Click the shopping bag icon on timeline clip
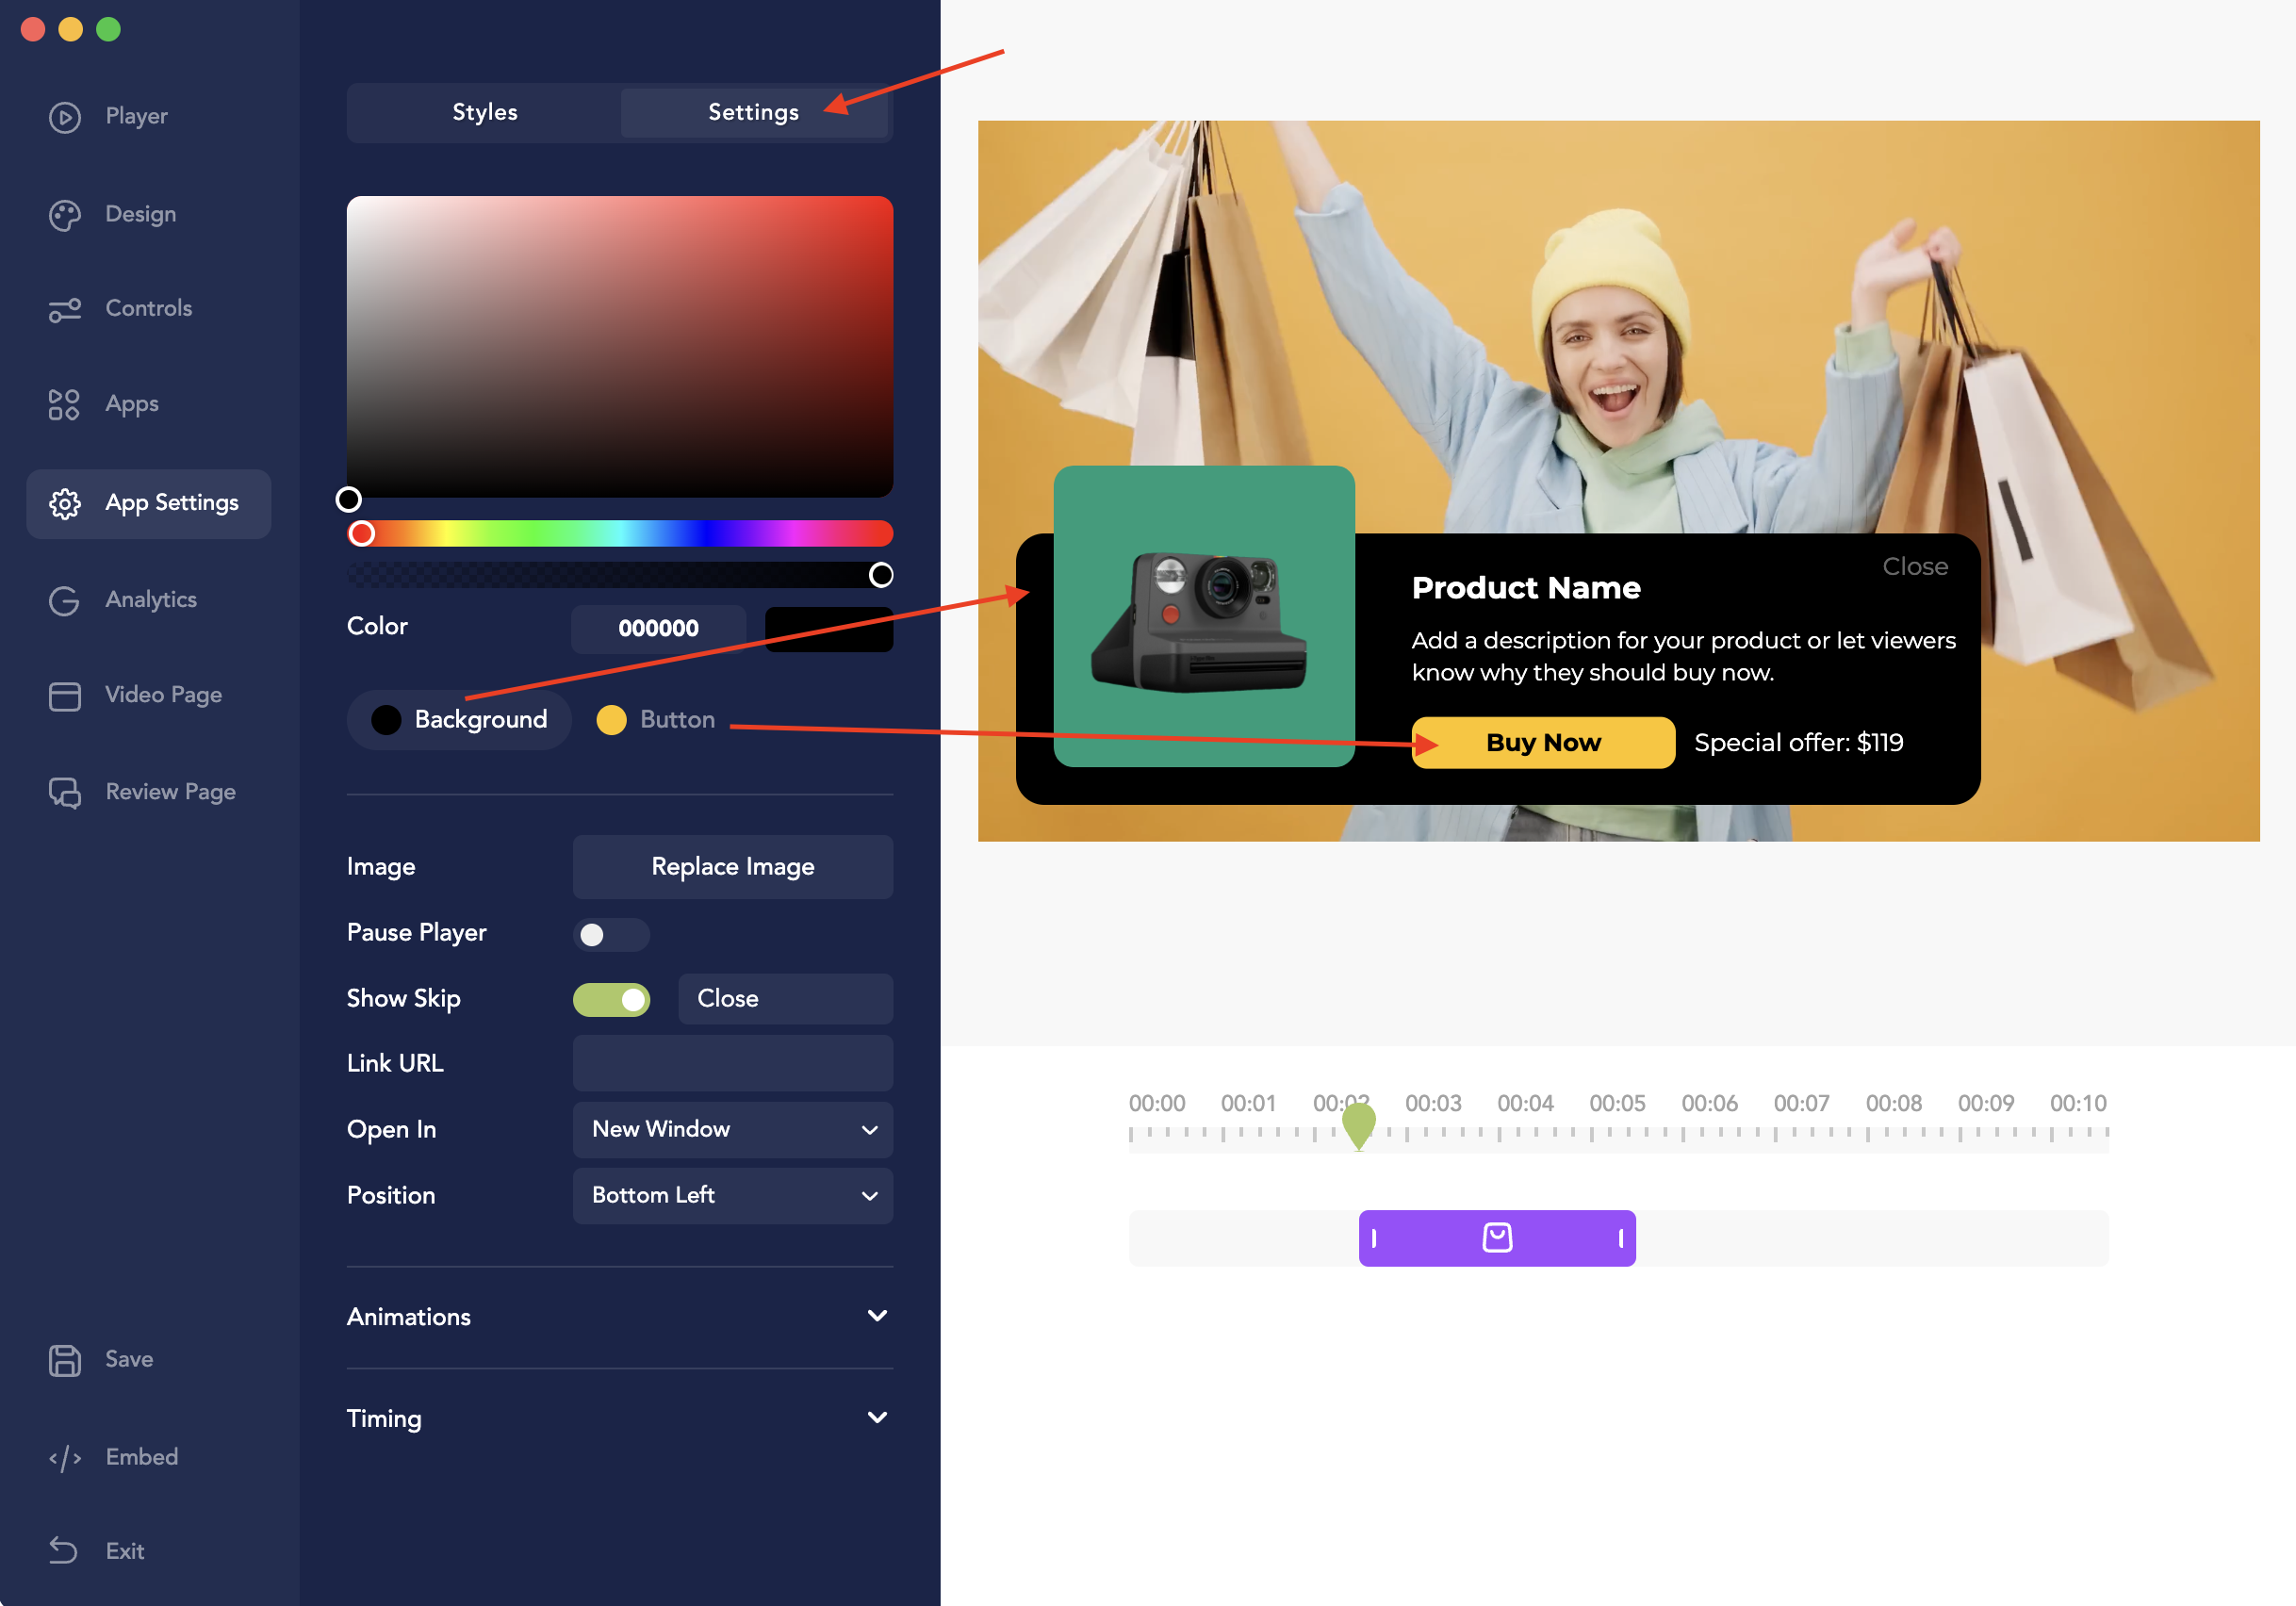2296x1606 pixels. point(1497,1238)
